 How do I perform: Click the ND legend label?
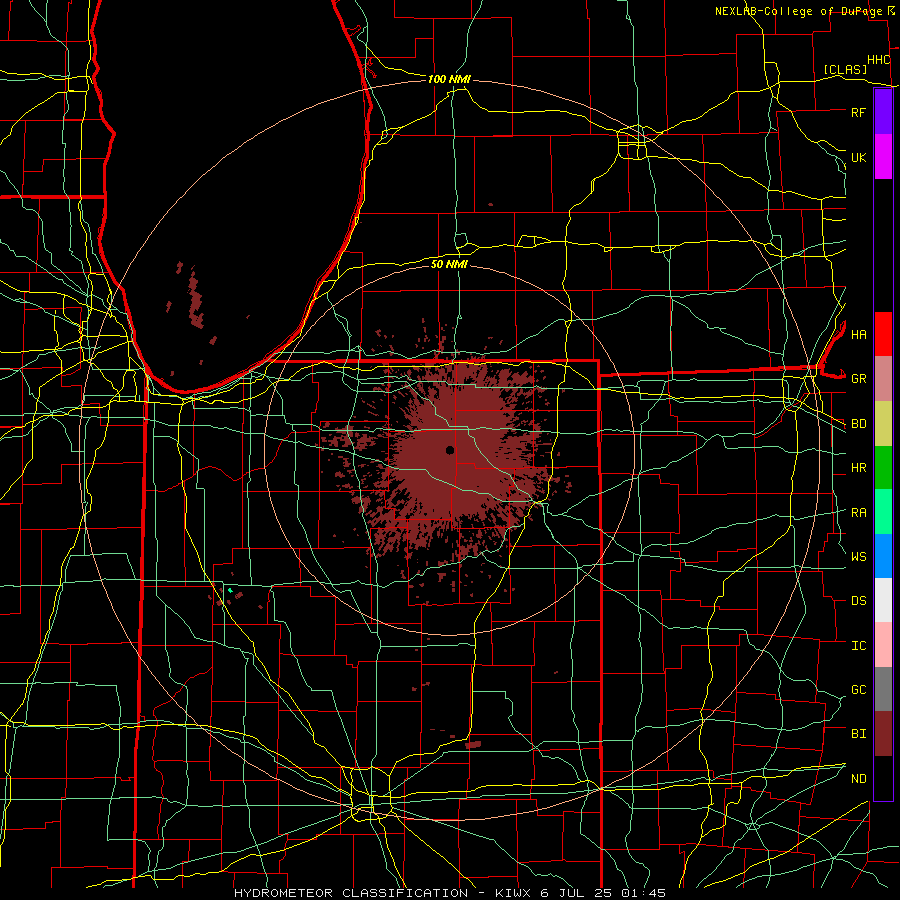coord(859,779)
